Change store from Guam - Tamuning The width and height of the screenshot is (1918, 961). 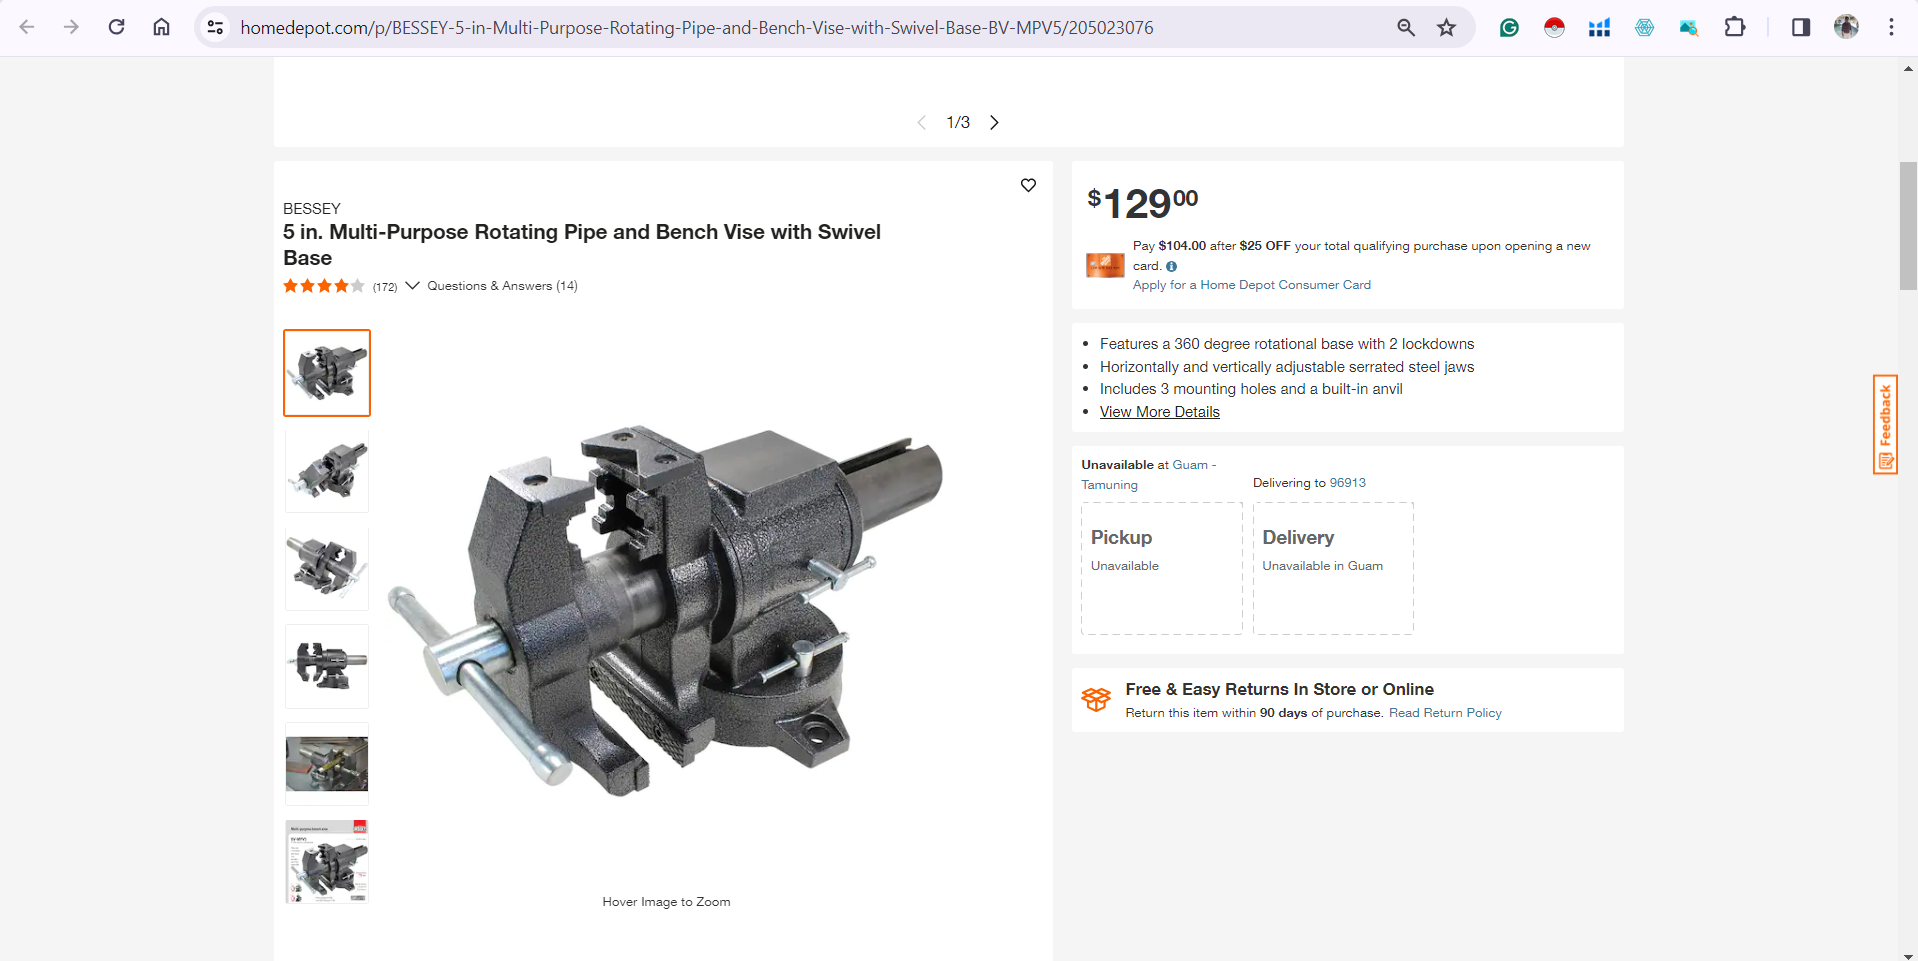1149,475
